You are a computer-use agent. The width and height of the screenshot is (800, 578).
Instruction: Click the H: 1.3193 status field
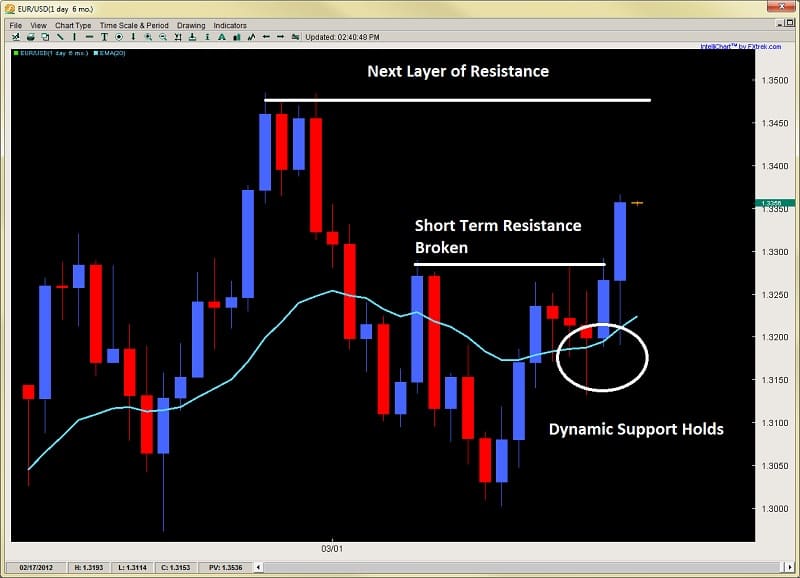pos(89,567)
